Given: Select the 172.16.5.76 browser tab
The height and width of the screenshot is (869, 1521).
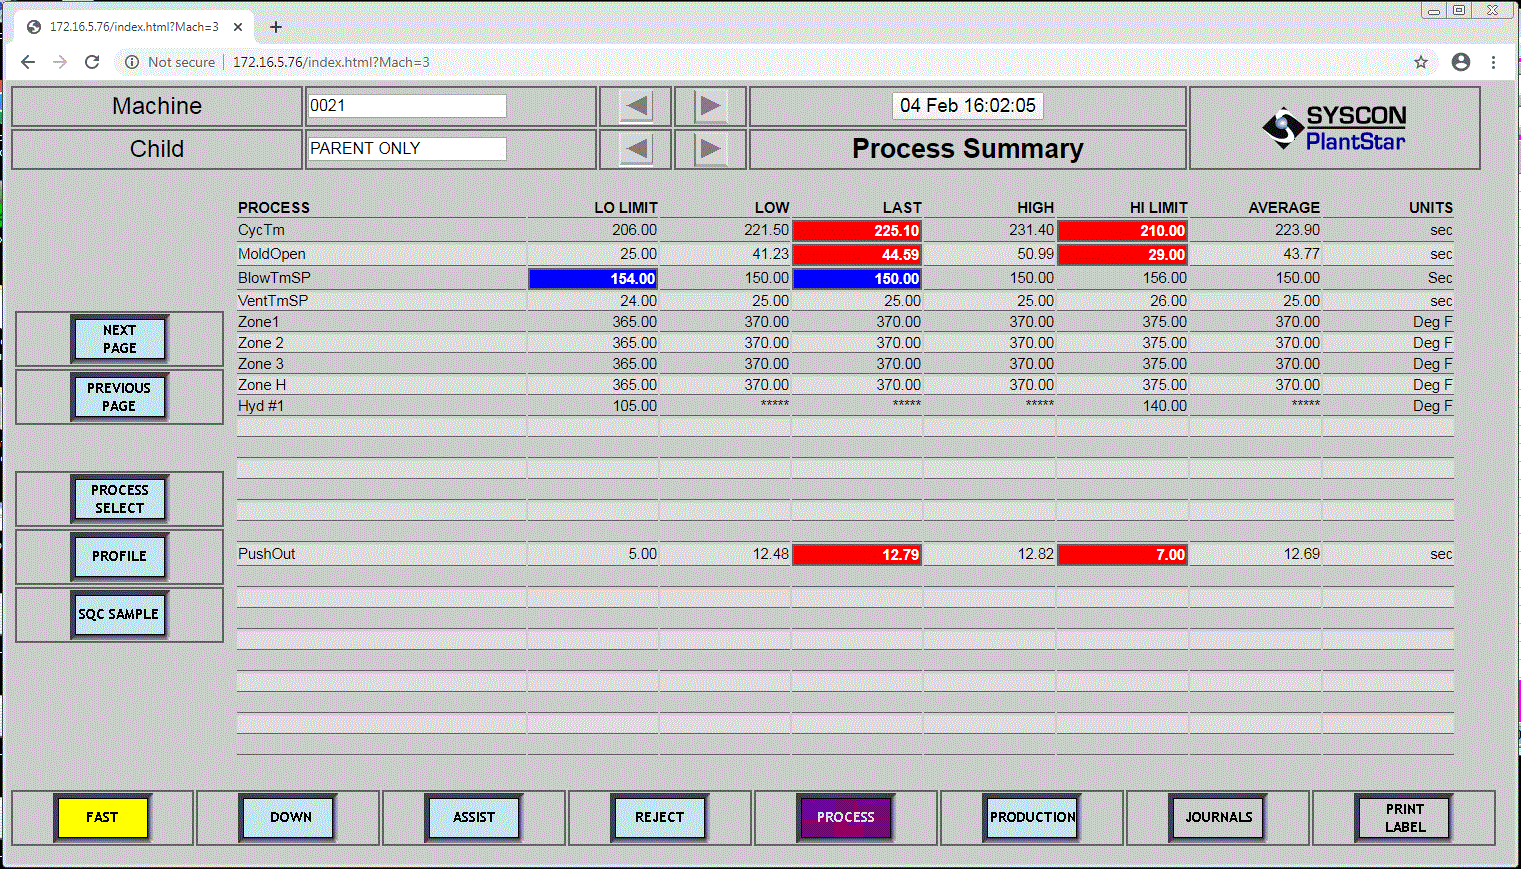Looking at the screenshot, I should coord(130,27).
